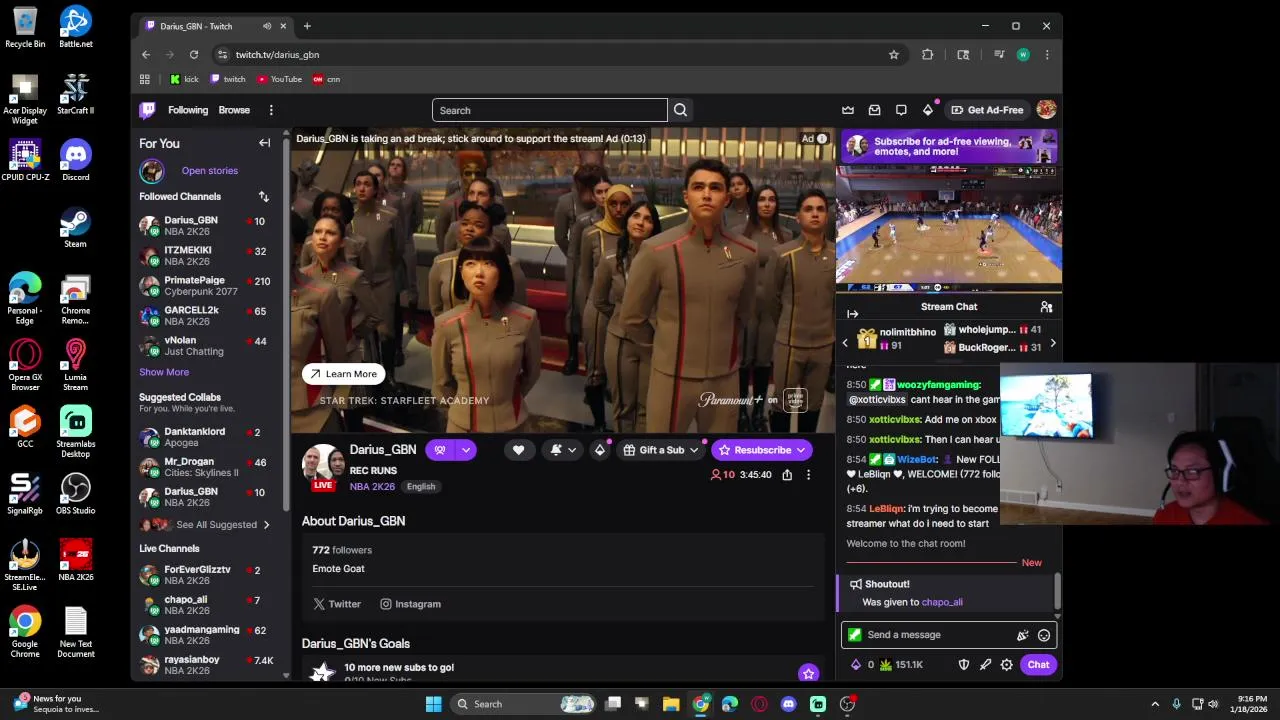The width and height of the screenshot is (1280, 720).
Task: Open the Twitter social link
Action: 337,604
